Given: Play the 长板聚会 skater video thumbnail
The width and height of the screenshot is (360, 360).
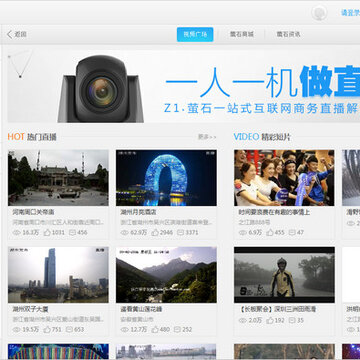Looking at the screenshot, I should pyautogui.click(x=284, y=275).
